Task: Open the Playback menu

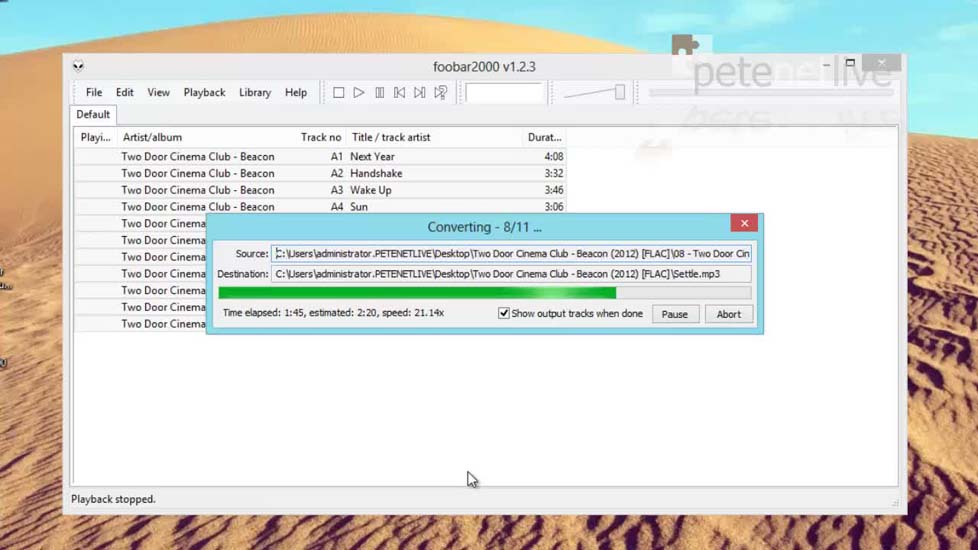Action: 205,92
